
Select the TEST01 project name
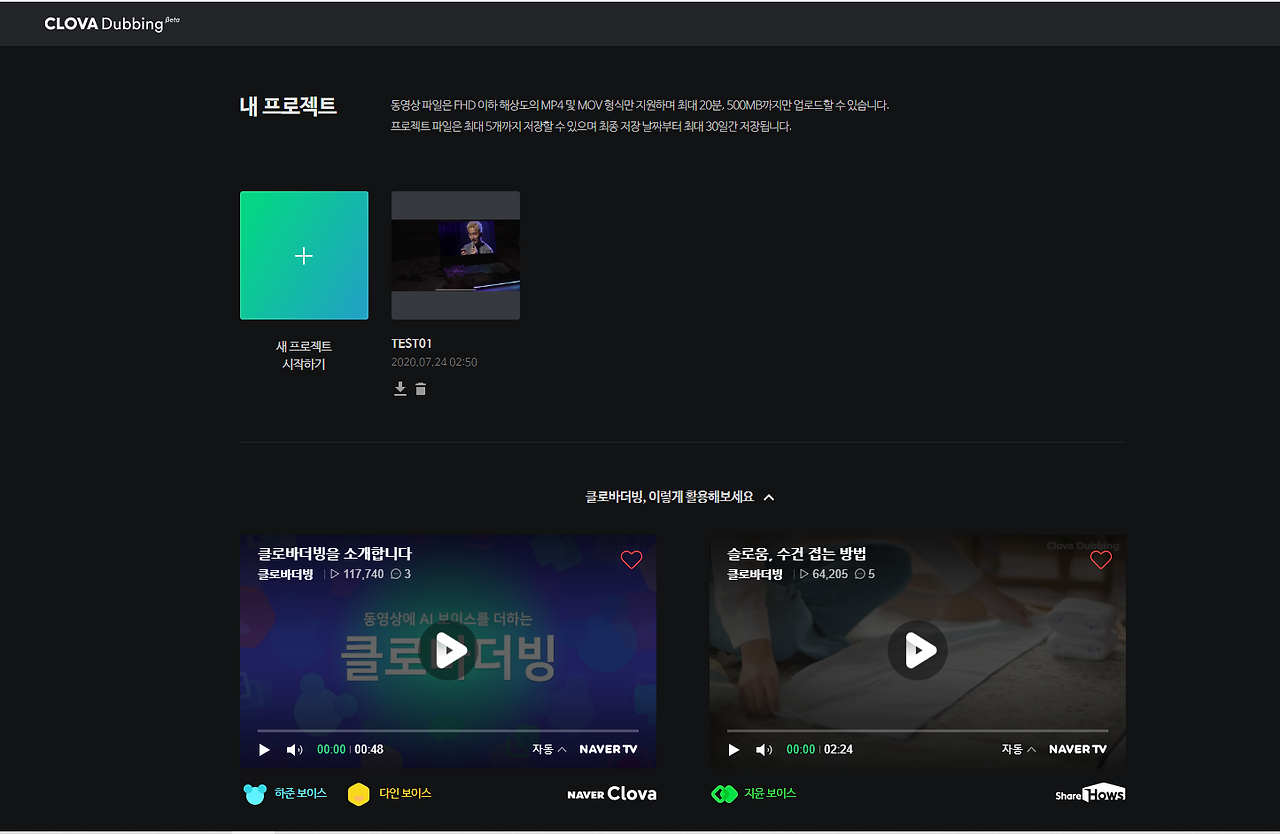[412, 344]
